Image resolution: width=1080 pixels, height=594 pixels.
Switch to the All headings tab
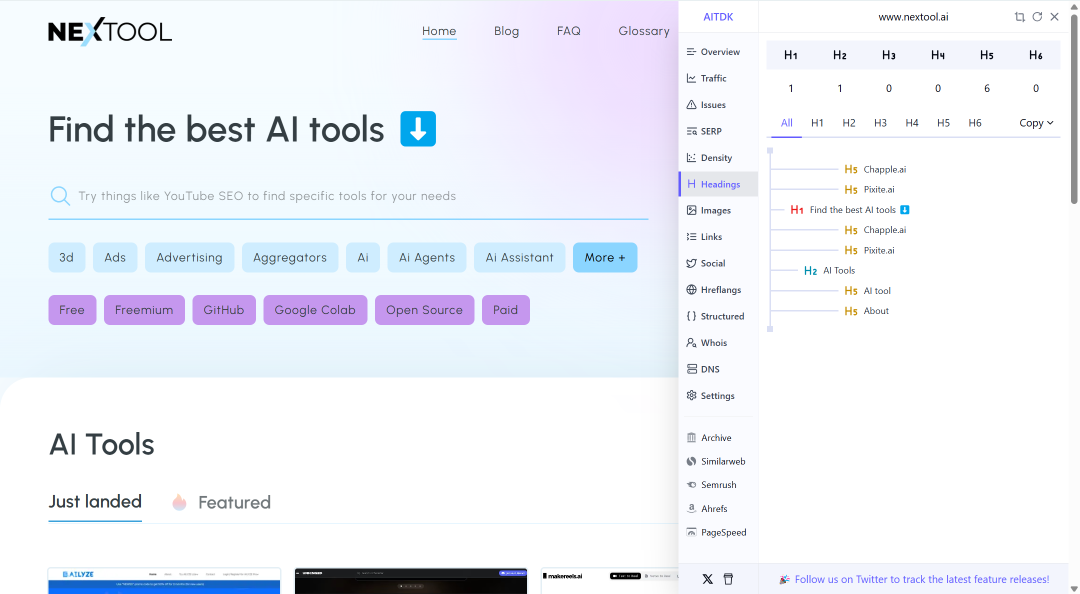[787, 123]
